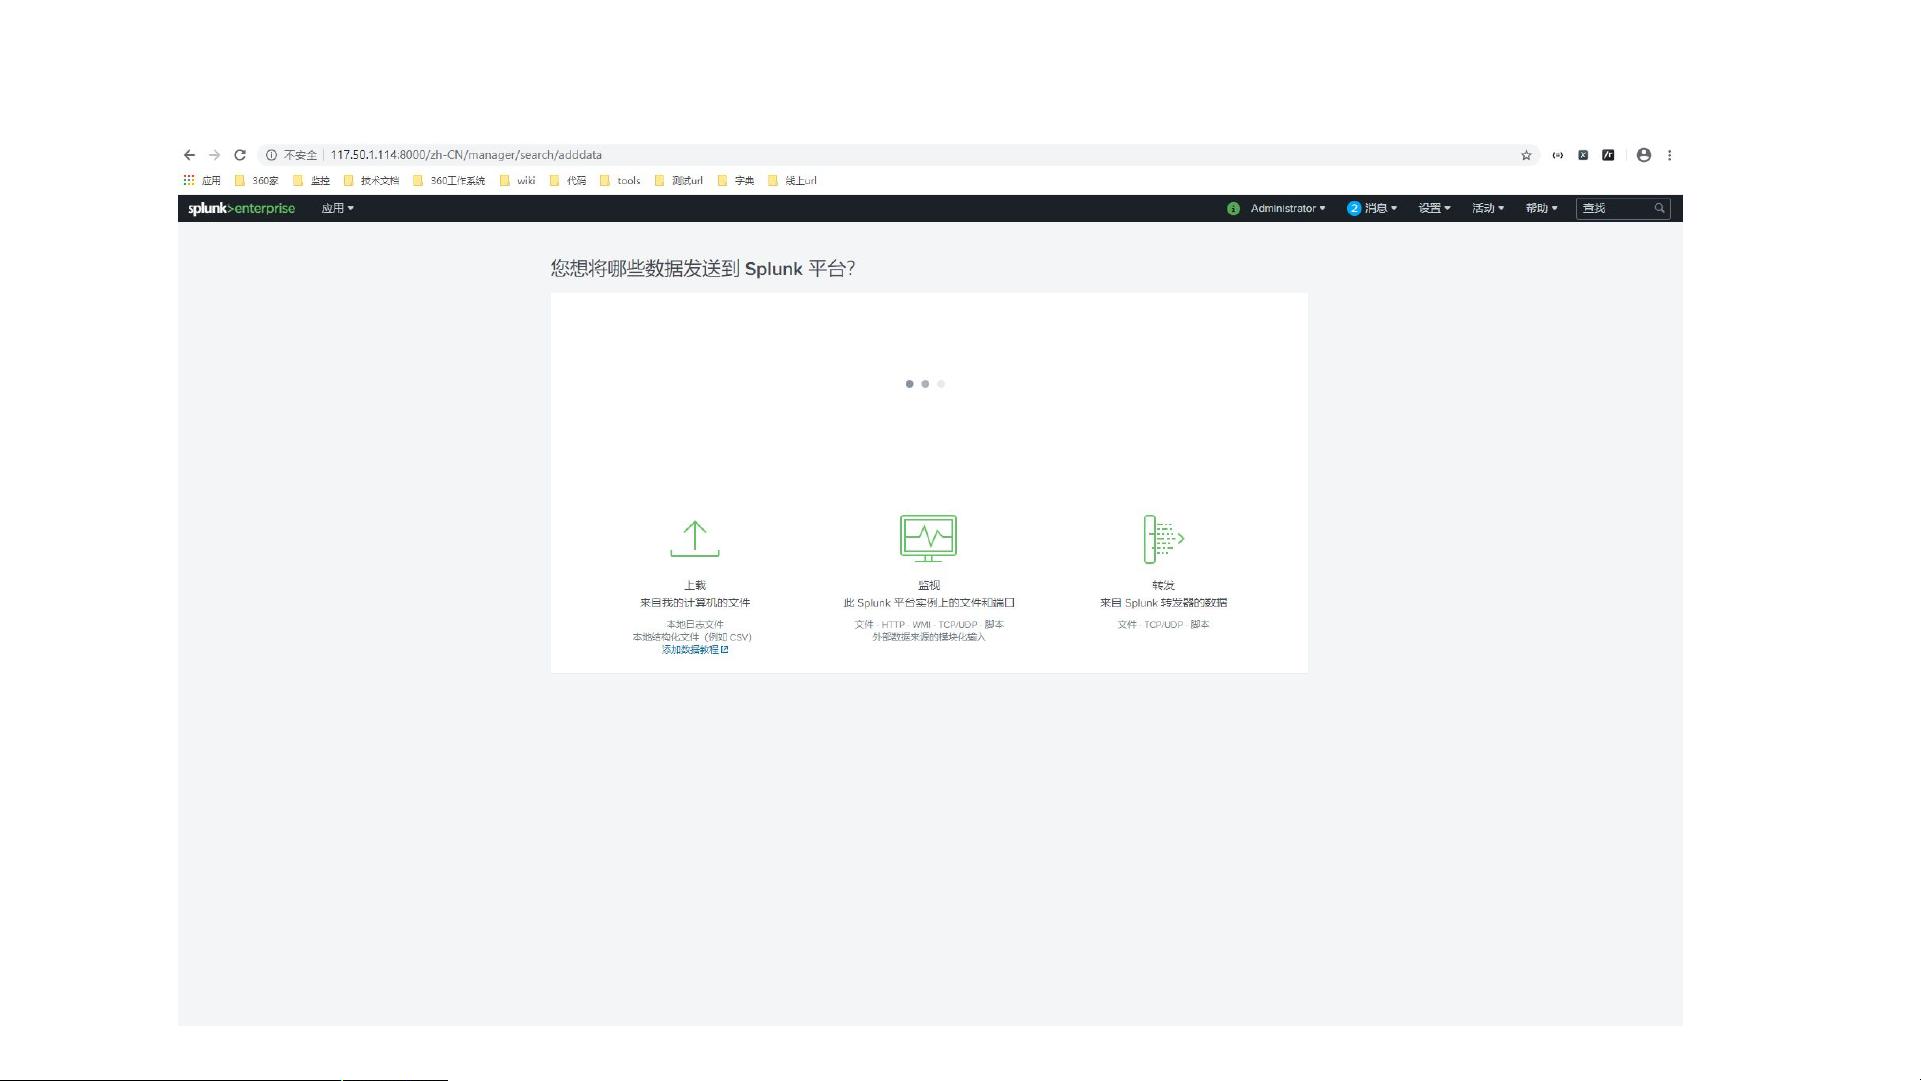Click the 此 Splunk 平台实例上的文件和端口 text
This screenshot has height=1081, width=1921.
(x=929, y=603)
